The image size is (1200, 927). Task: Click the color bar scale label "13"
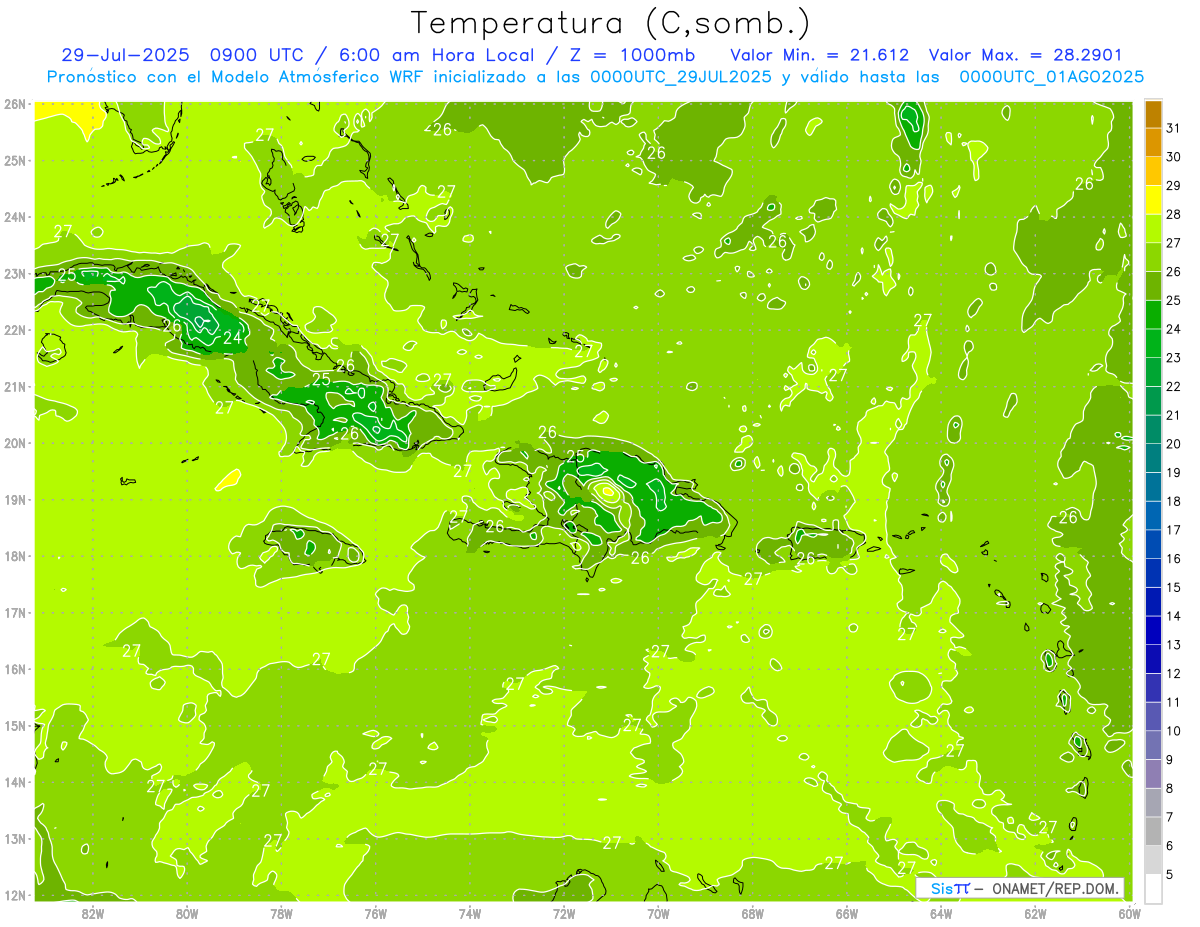[1174, 645]
